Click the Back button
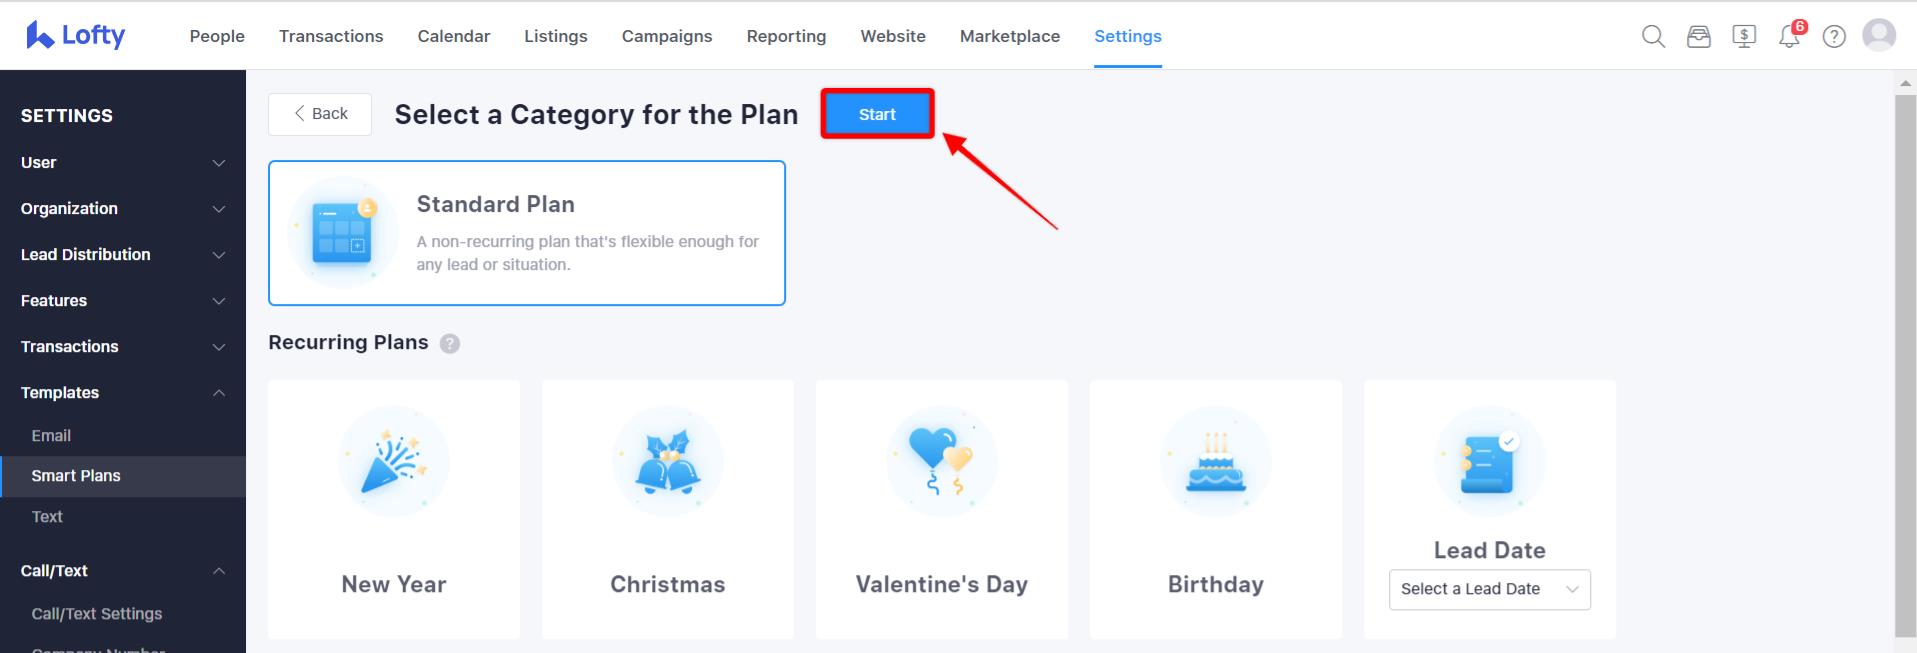The width and height of the screenshot is (1917, 653). (319, 113)
